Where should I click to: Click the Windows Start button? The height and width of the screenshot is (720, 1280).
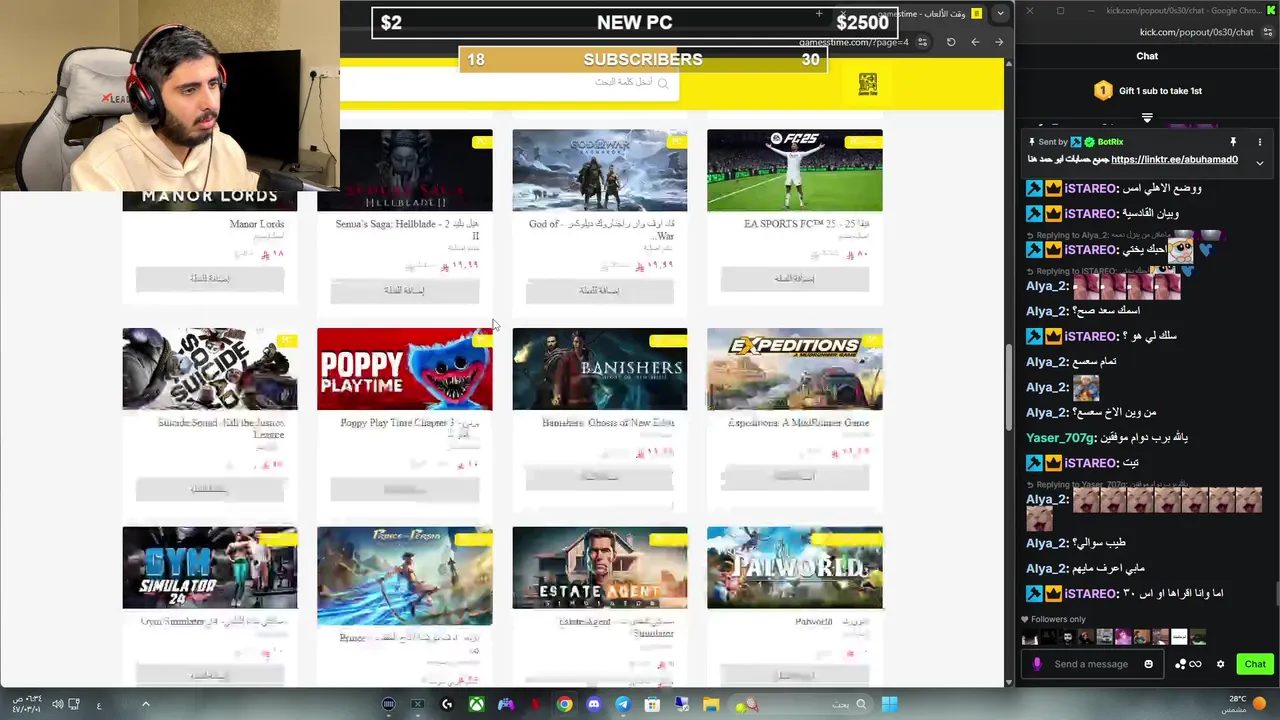tap(889, 704)
